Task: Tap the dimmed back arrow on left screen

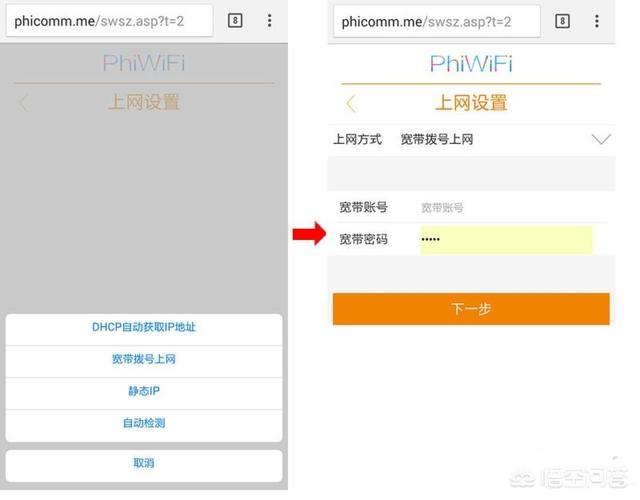Action: coord(24,102)
